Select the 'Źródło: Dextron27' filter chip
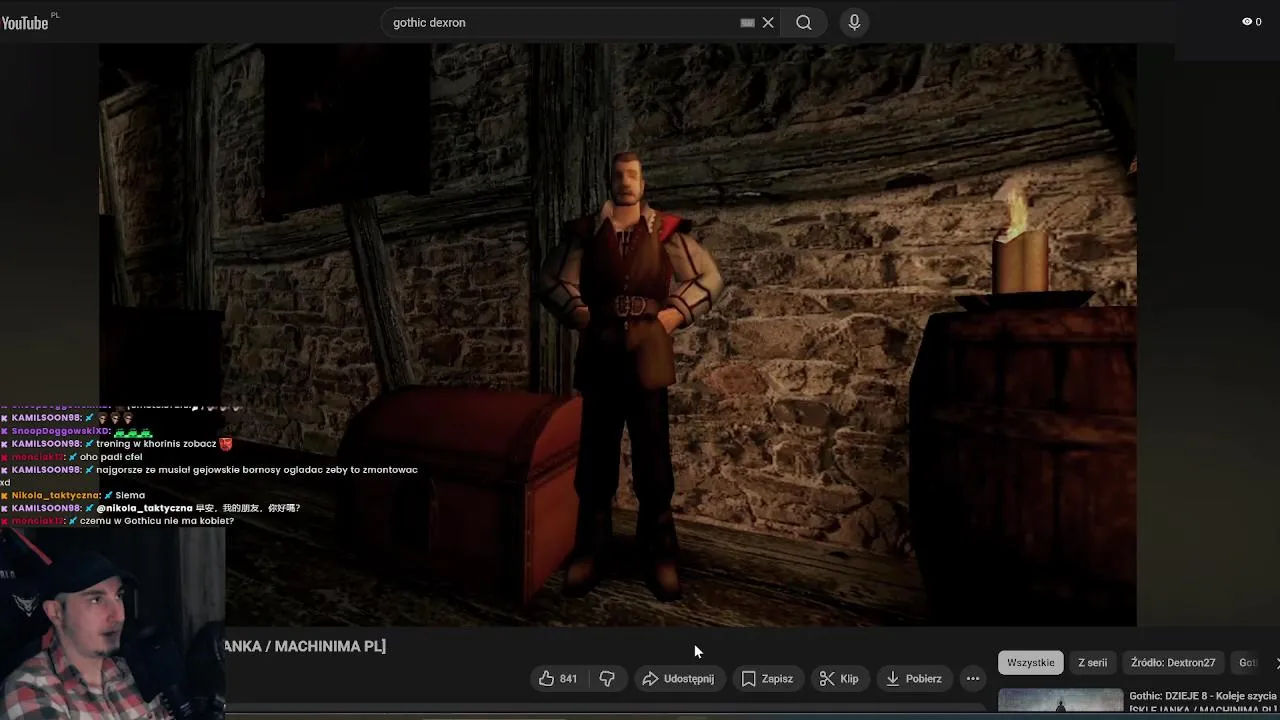The width and height of the screenshot is (1280, 720). (1173, 662)
